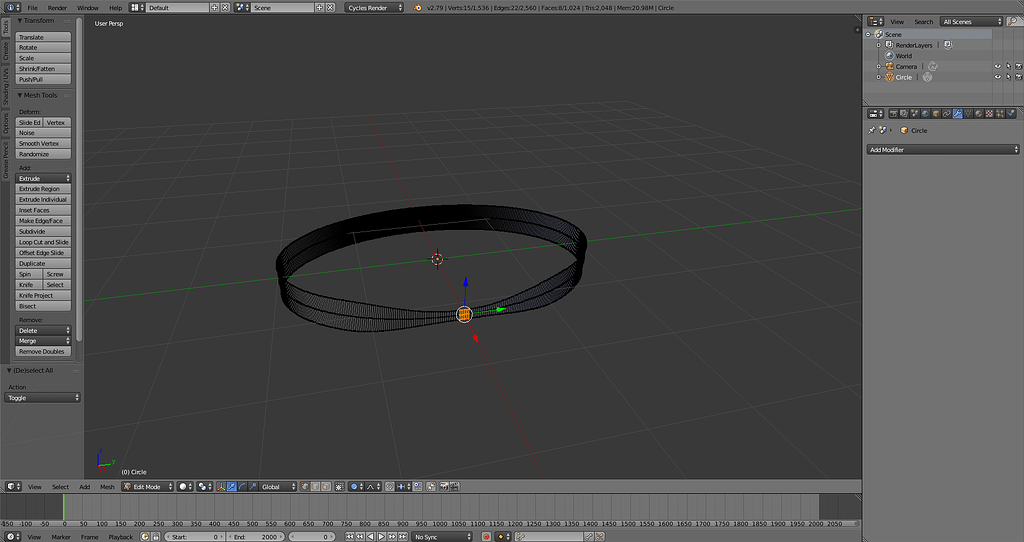Image resolution: width=1024 pixels, height=542 pixels.
Task: Toggle Camera visibility eye in outliner
Action: 997,67
